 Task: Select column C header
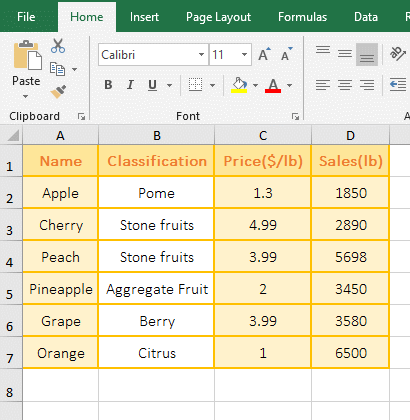click(x=263, y=135)
